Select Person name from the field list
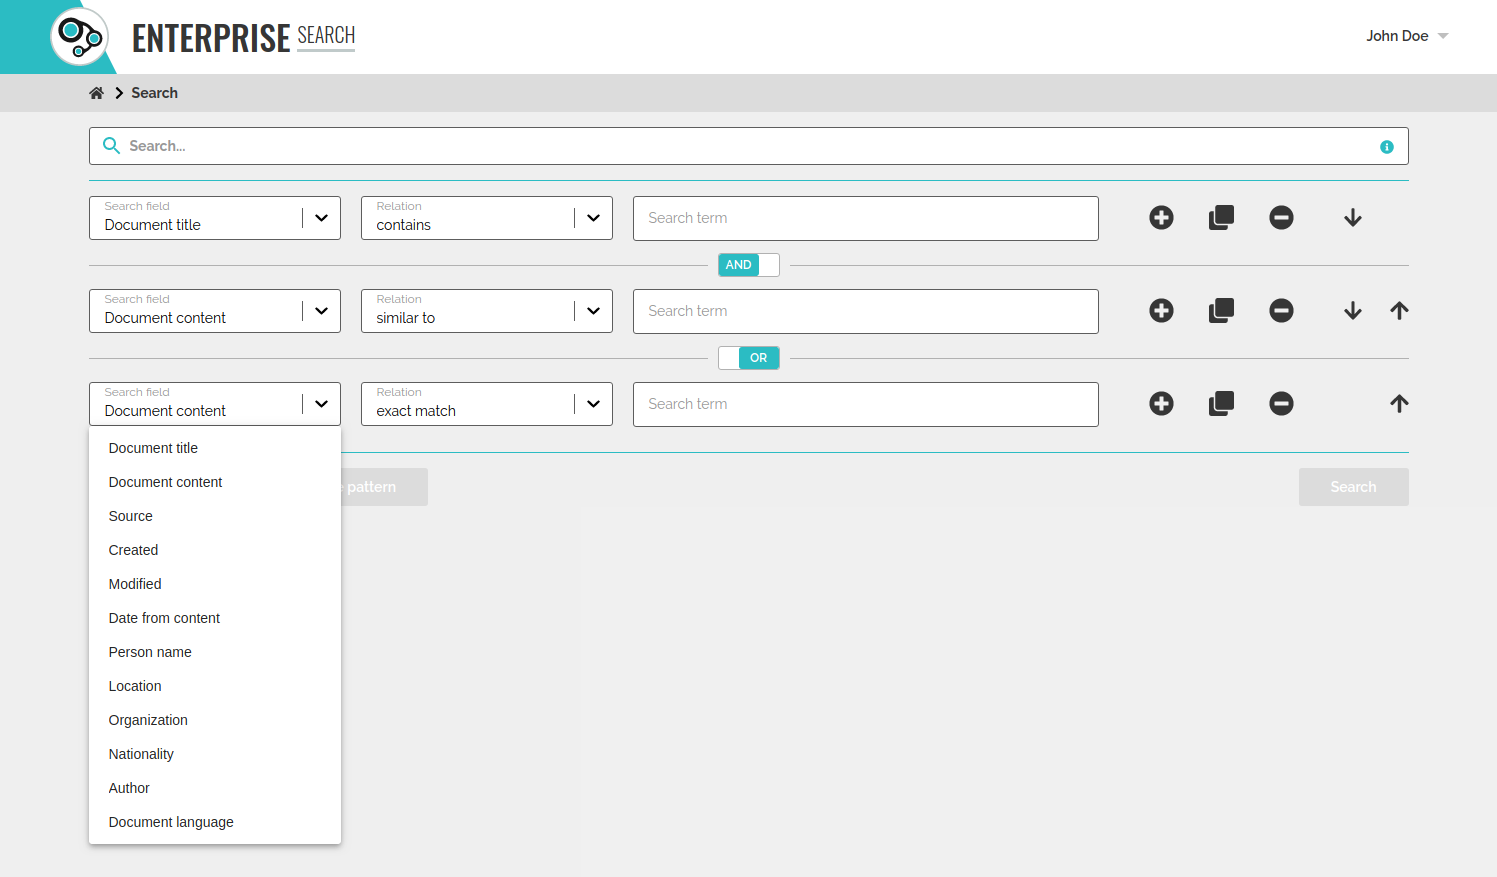The image size is (1497, 877). 150,652
